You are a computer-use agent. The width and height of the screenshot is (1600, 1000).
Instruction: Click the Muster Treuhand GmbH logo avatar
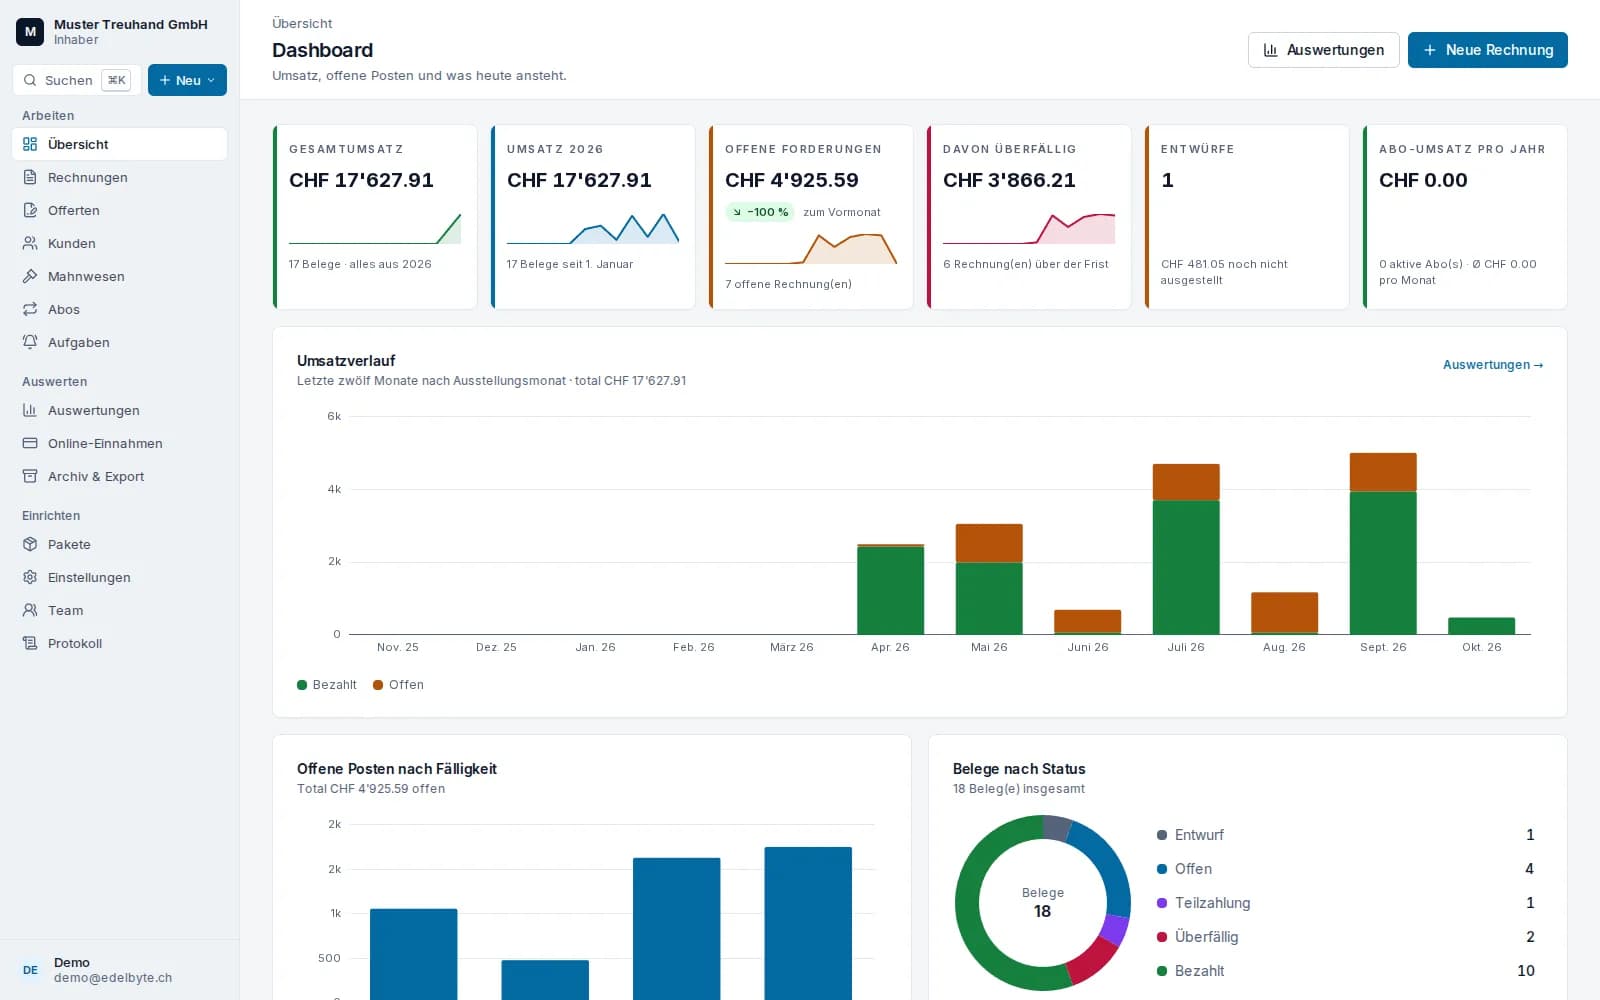click(x=30, y=32)
